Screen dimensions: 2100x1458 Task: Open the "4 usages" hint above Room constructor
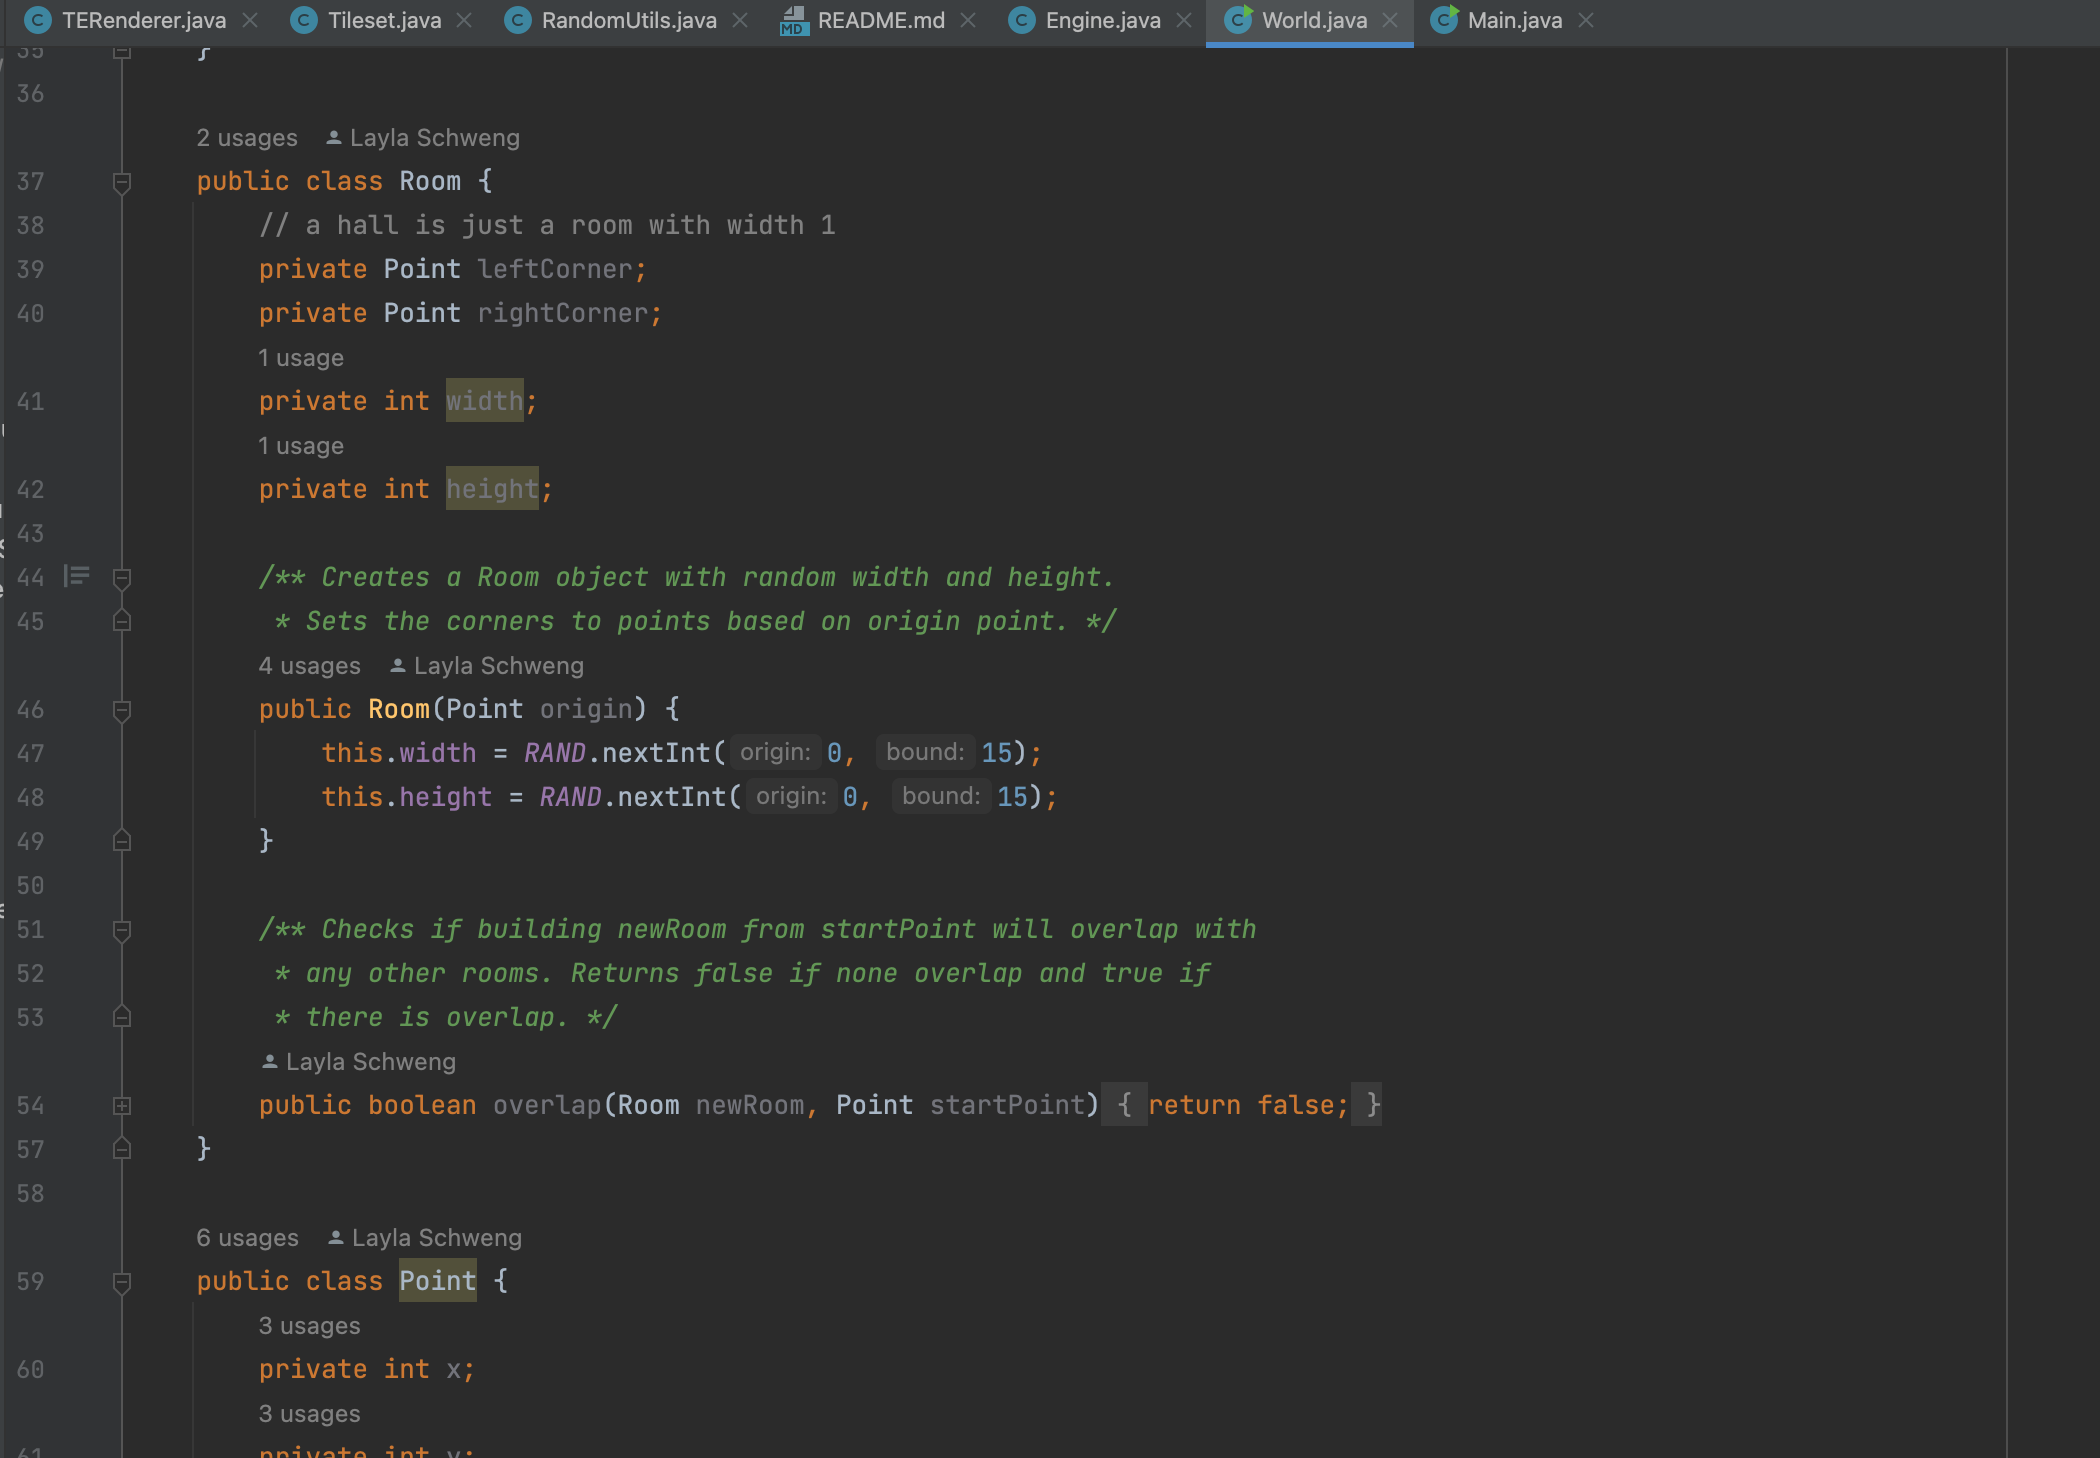click(x=309, y=666)
